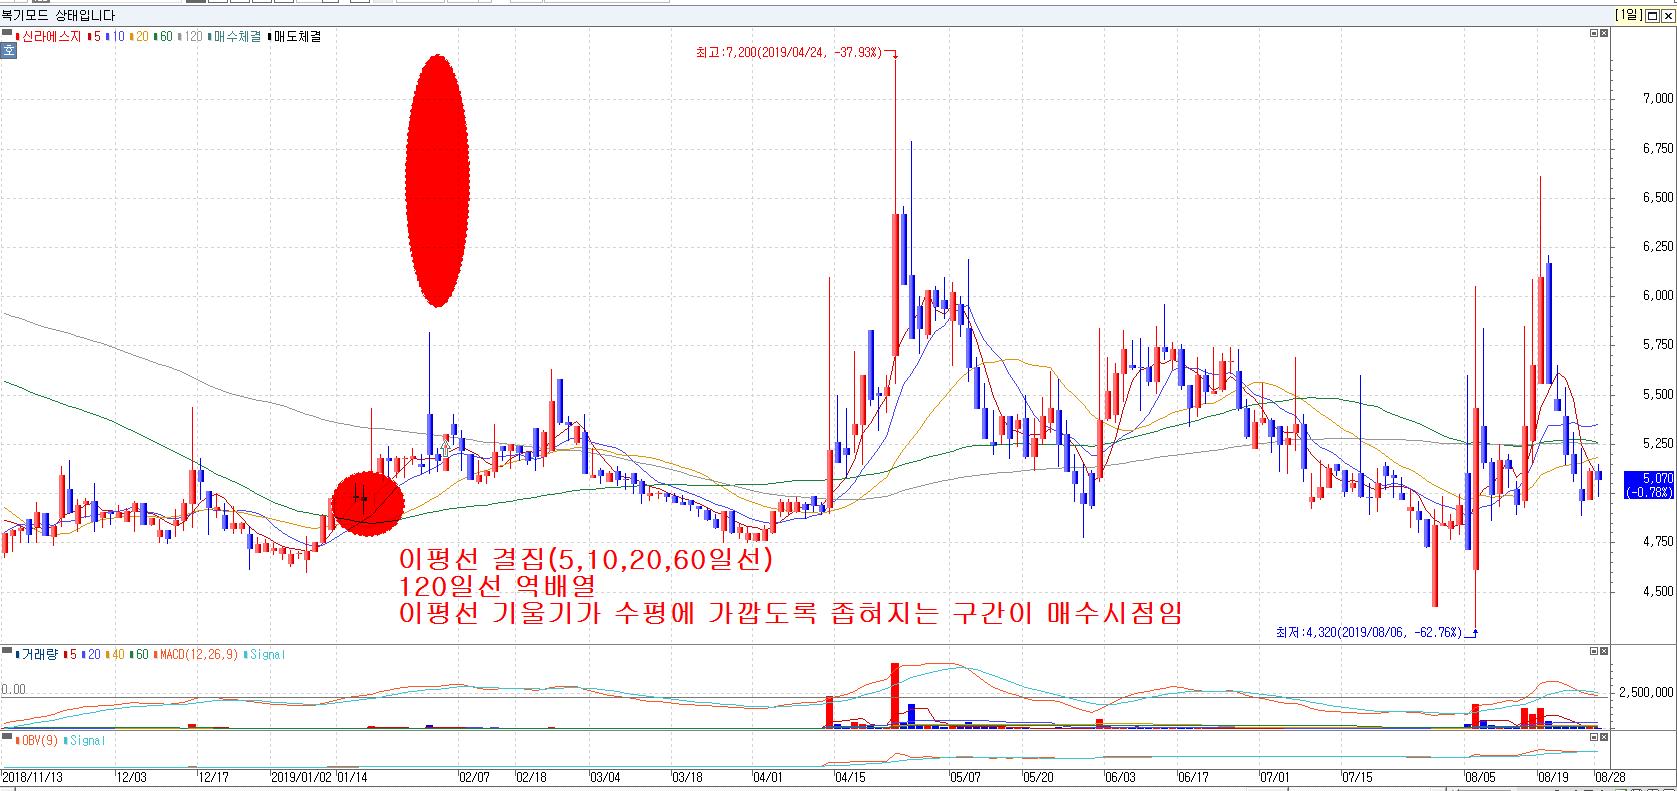Click the 매수체결 legend label
The height and width of the screenshot is (791, 1677).
(x=236, y=36)
